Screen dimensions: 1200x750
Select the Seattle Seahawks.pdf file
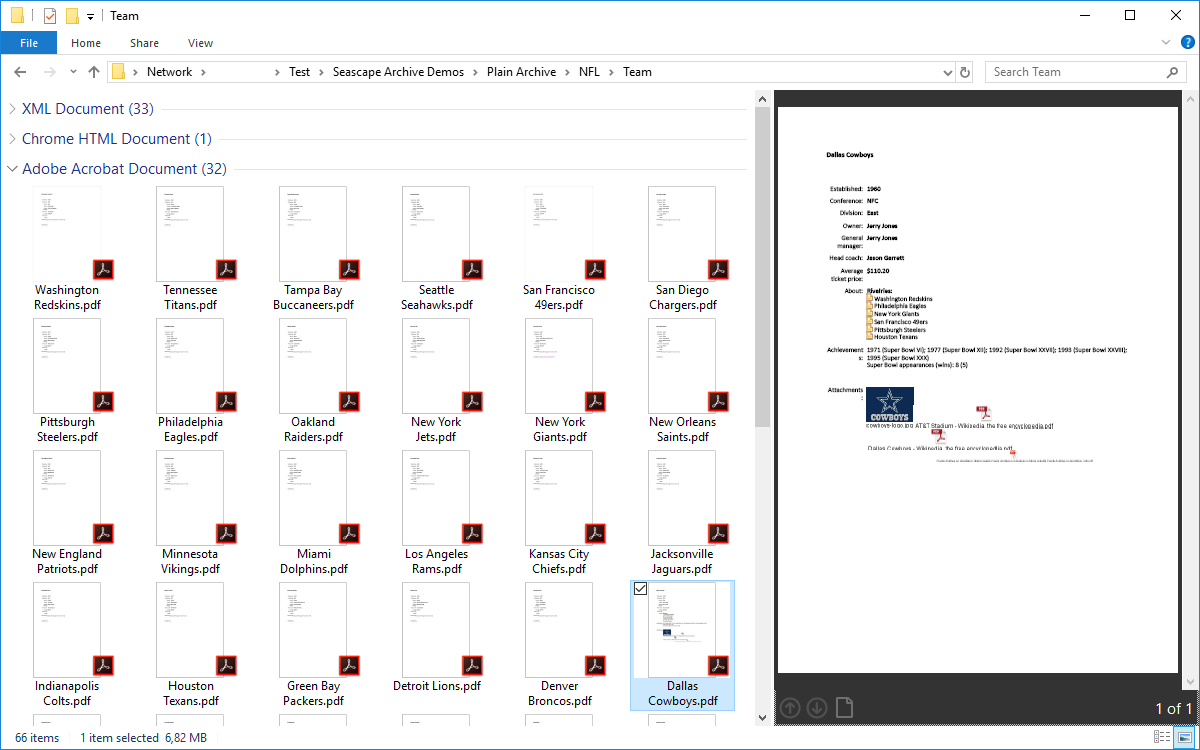[x=436, y=248]
